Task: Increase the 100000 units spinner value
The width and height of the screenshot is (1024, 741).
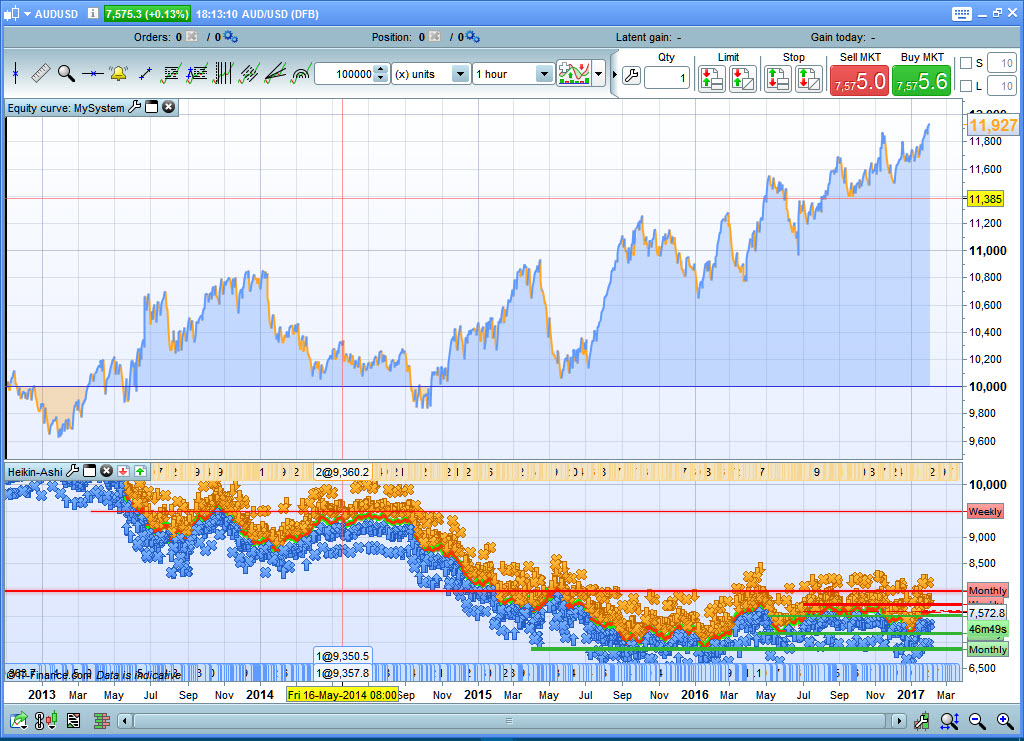Action: tap(381, 70)
